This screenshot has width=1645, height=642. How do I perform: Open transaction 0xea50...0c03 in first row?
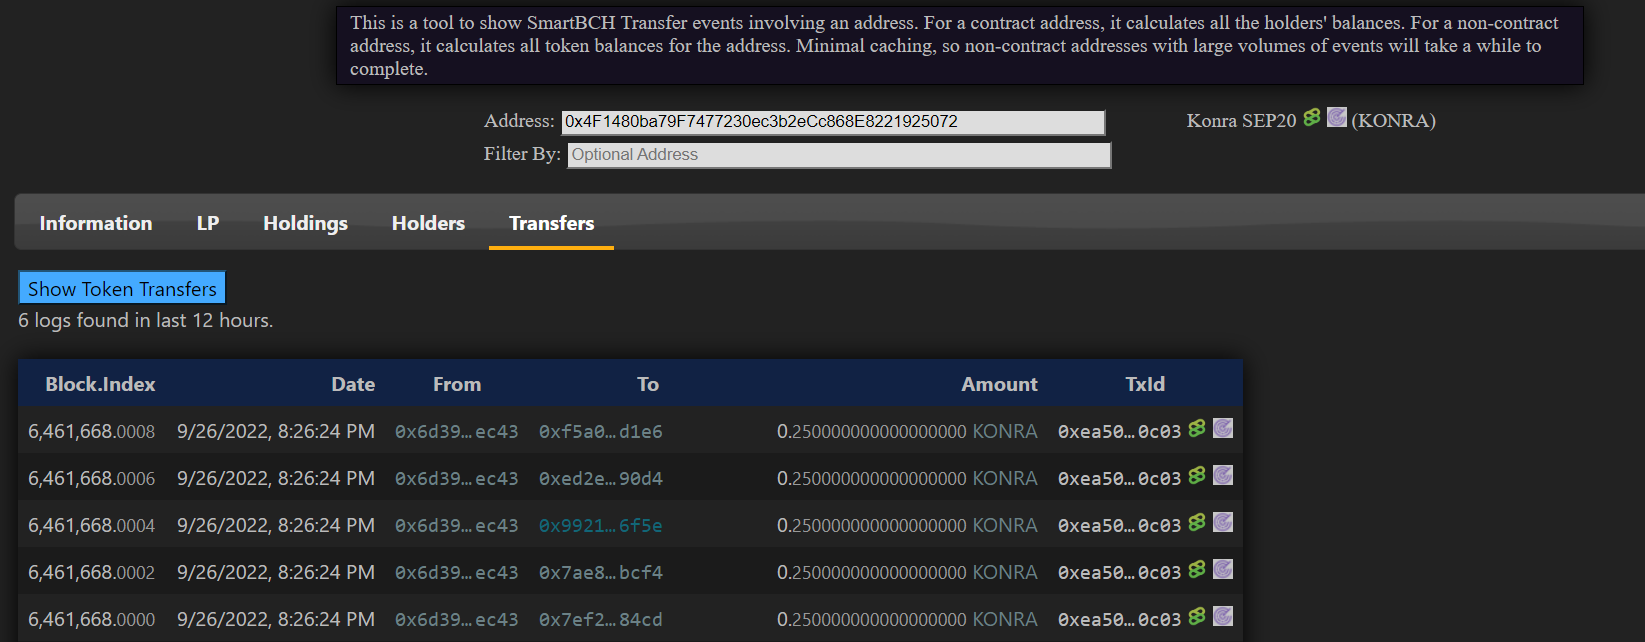1119,431
